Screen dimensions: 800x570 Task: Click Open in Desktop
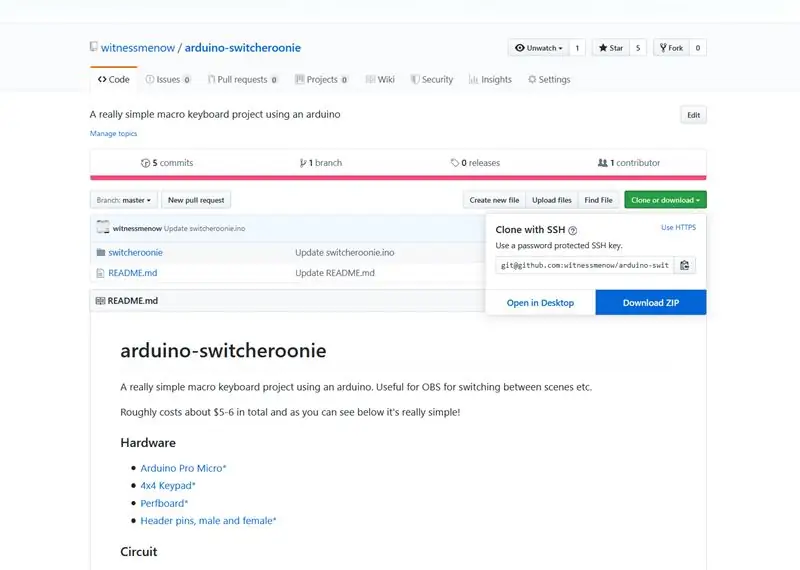tap(540, 303)
